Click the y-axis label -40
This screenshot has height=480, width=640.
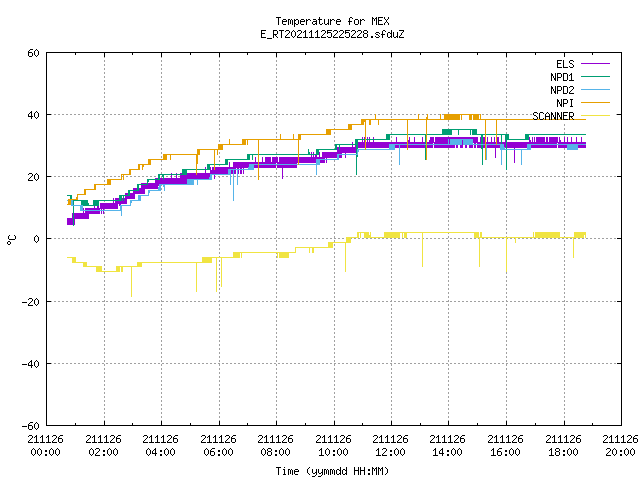(31, 364)
